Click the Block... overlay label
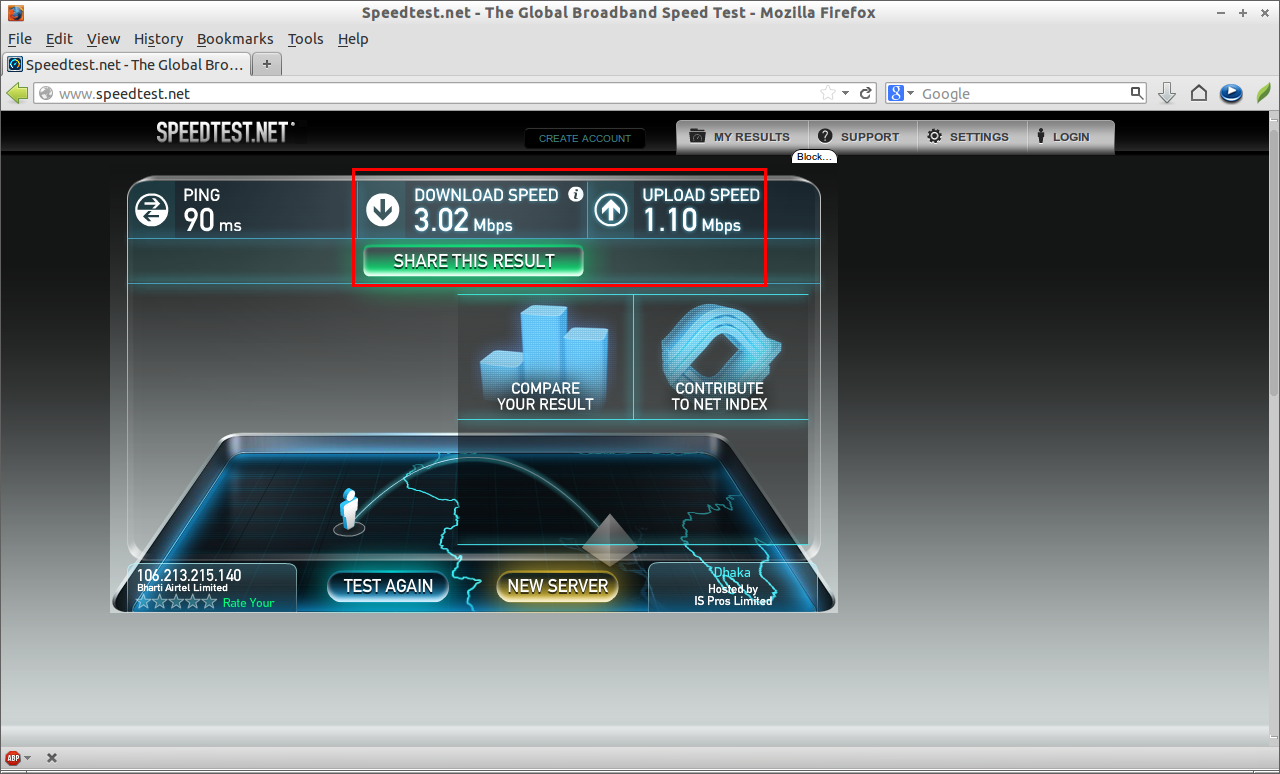Screen dimensions: 1280x774 pos(814,157)
